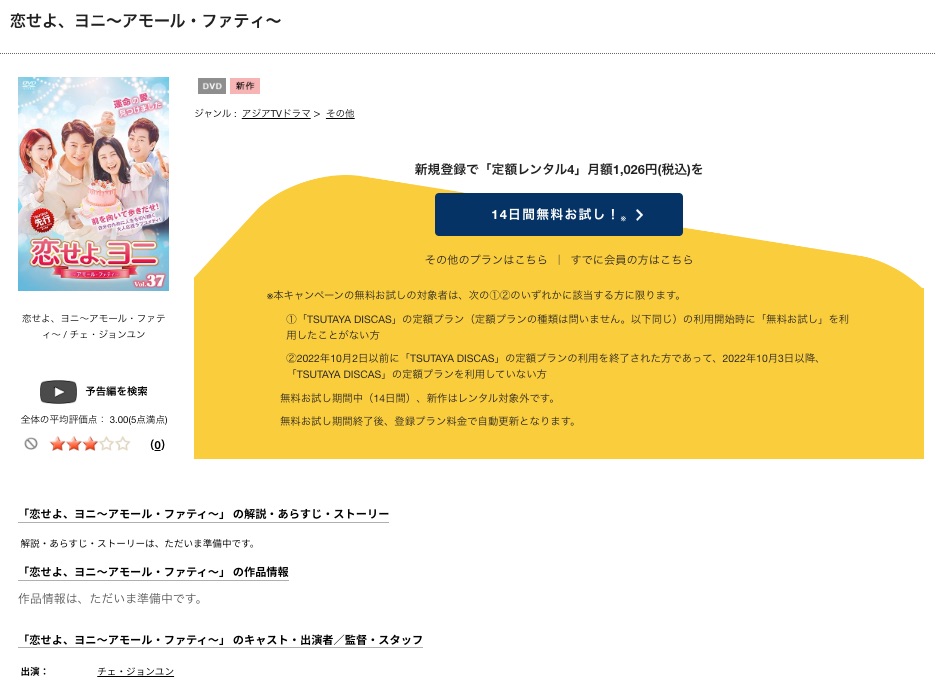936x685 pixels.
Task: Click the 恋せよ、ヨニ Vol.37 DVD cover image
Action: point(94,184)
